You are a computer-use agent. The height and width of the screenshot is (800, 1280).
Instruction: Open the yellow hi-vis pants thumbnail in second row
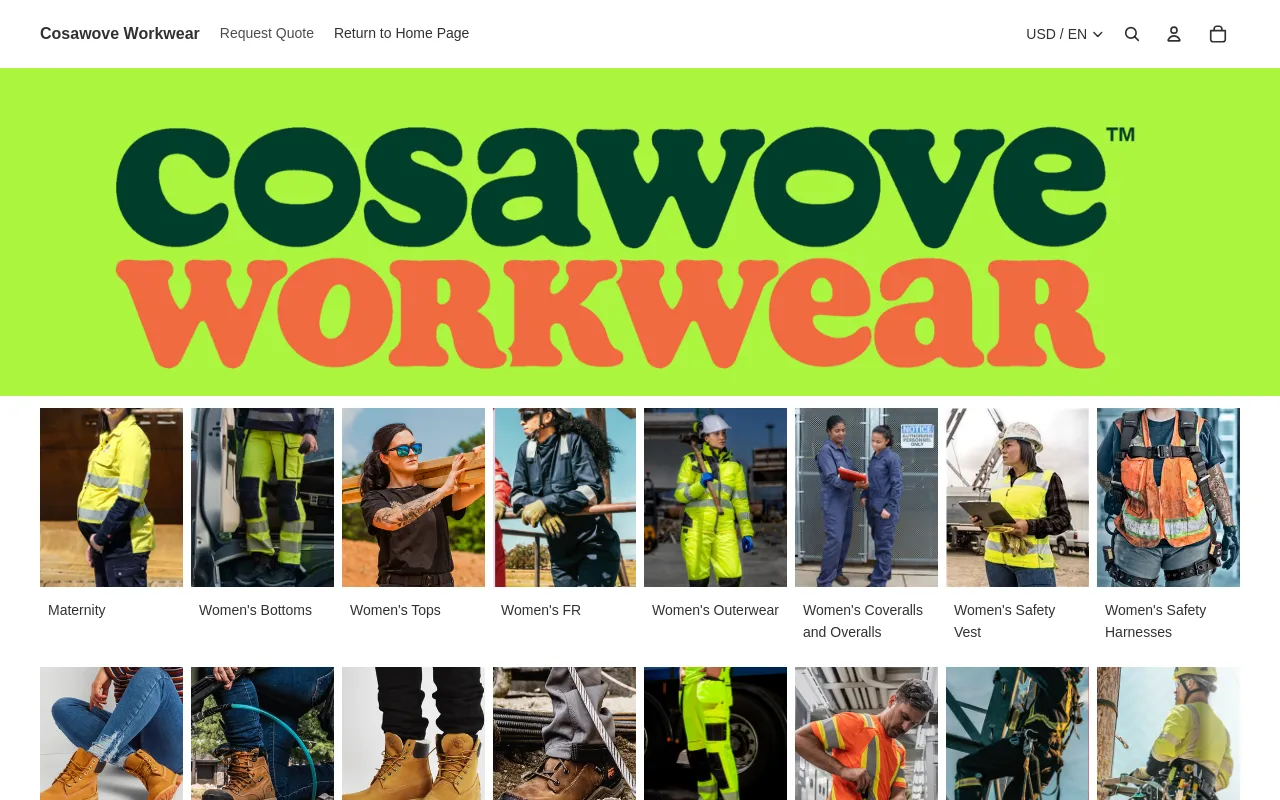(715, 733)
